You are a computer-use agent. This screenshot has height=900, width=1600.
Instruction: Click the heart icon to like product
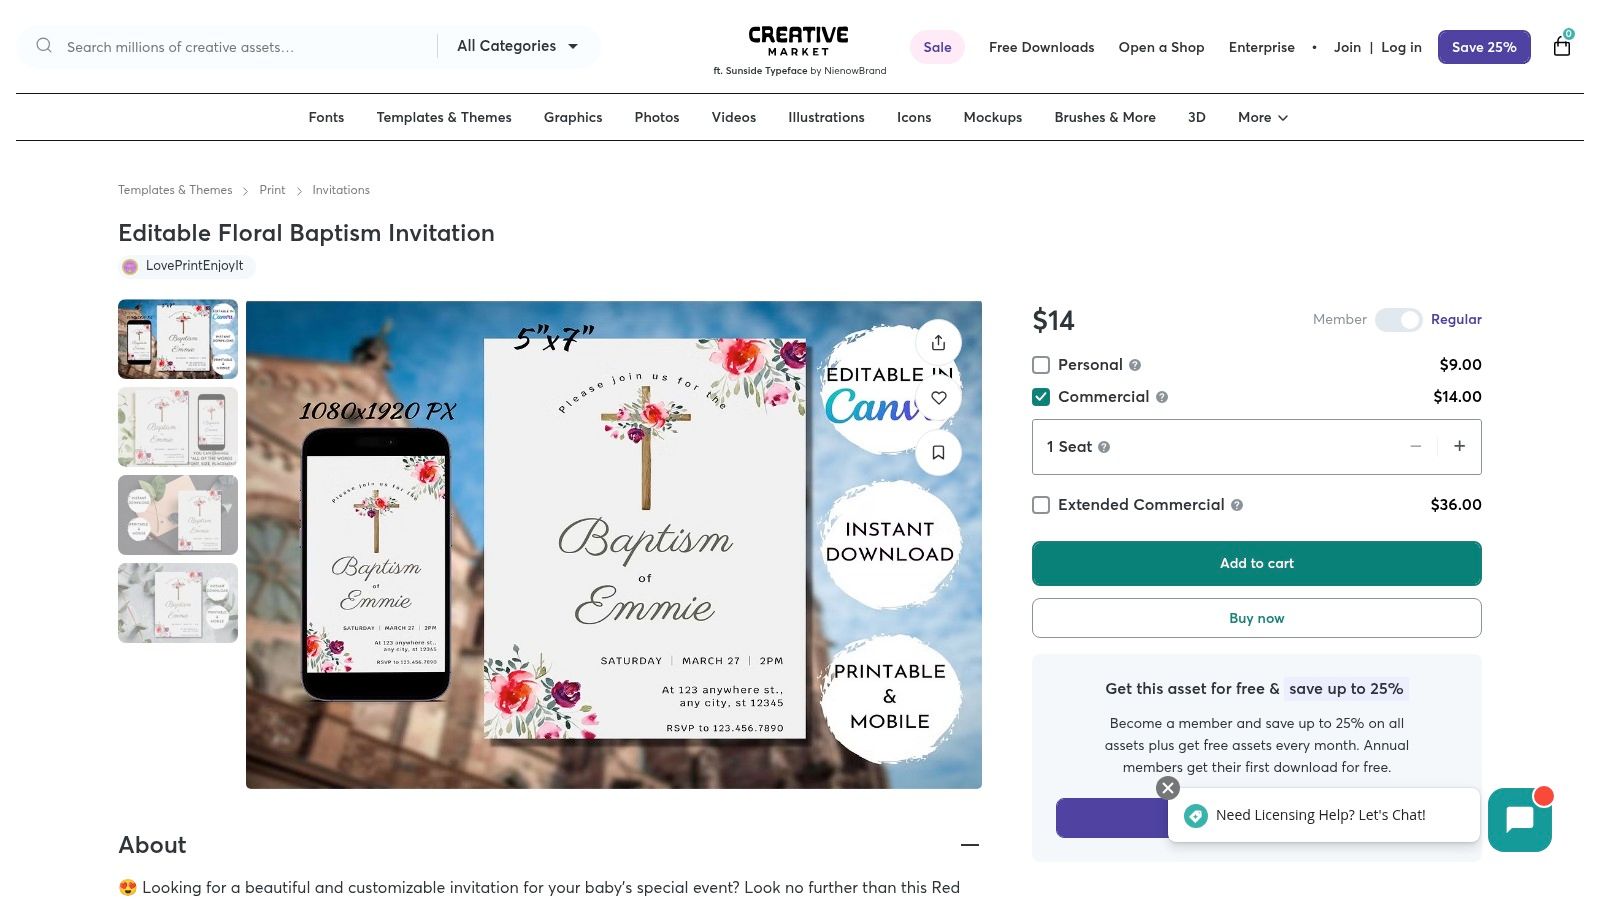point(938,398)
